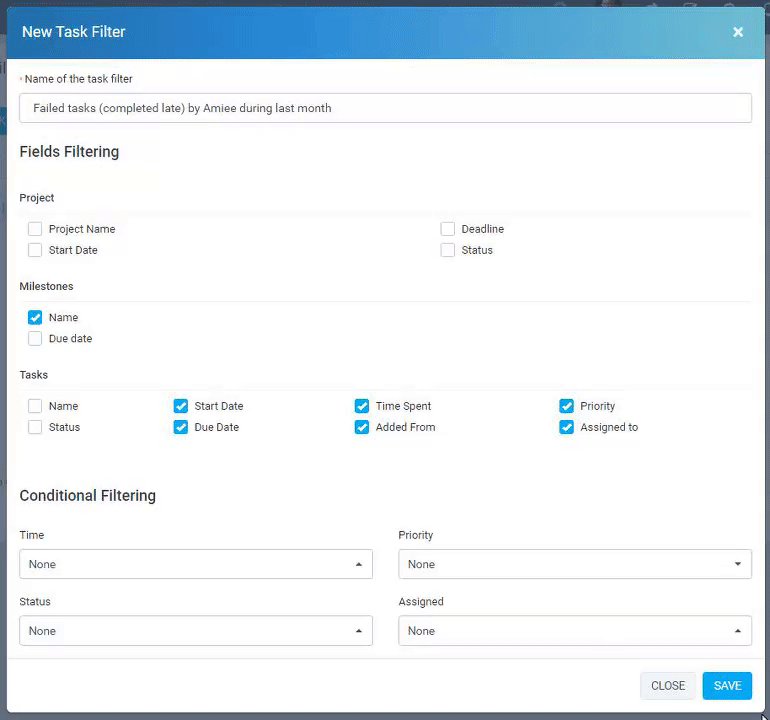Tick the project Status checkbox

tap(448, 250)
